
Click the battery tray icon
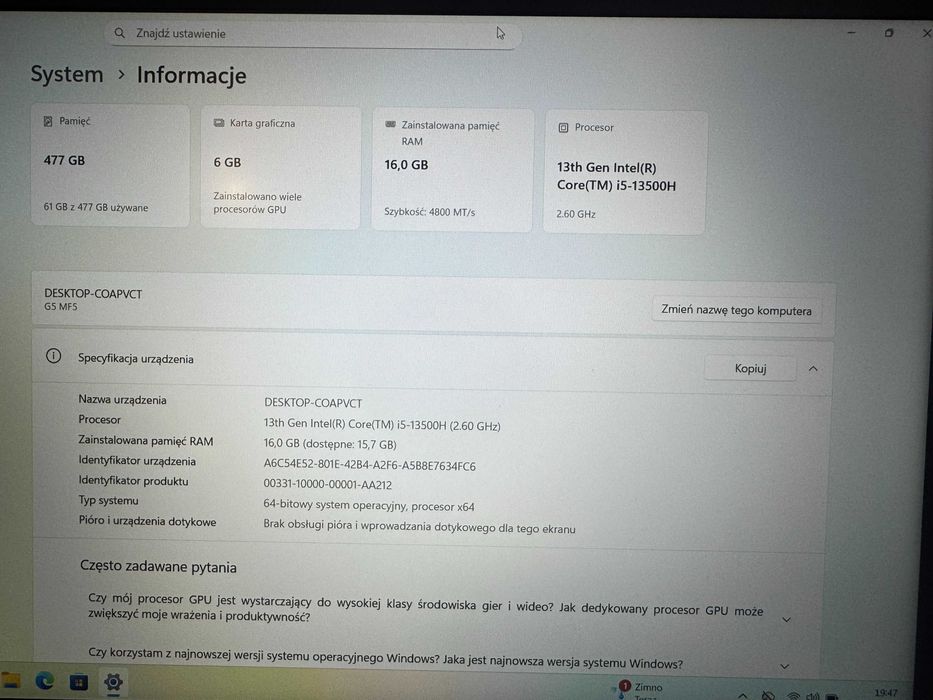[832, 696]
